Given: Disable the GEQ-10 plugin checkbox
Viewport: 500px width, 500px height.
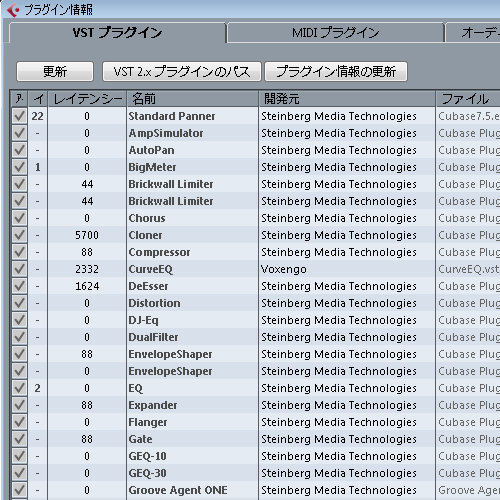Looking at the screenshot, I should click(19, 456).
